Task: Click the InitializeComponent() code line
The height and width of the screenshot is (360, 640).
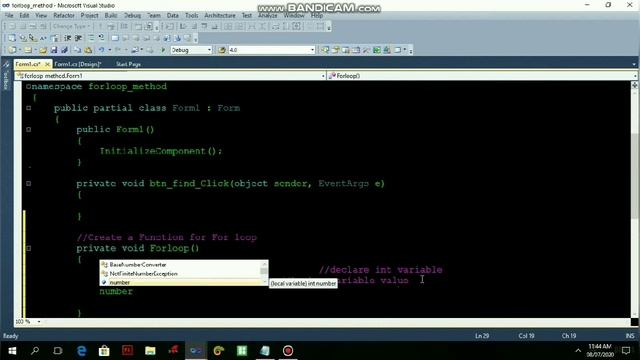Action: [x=161, y=151]
